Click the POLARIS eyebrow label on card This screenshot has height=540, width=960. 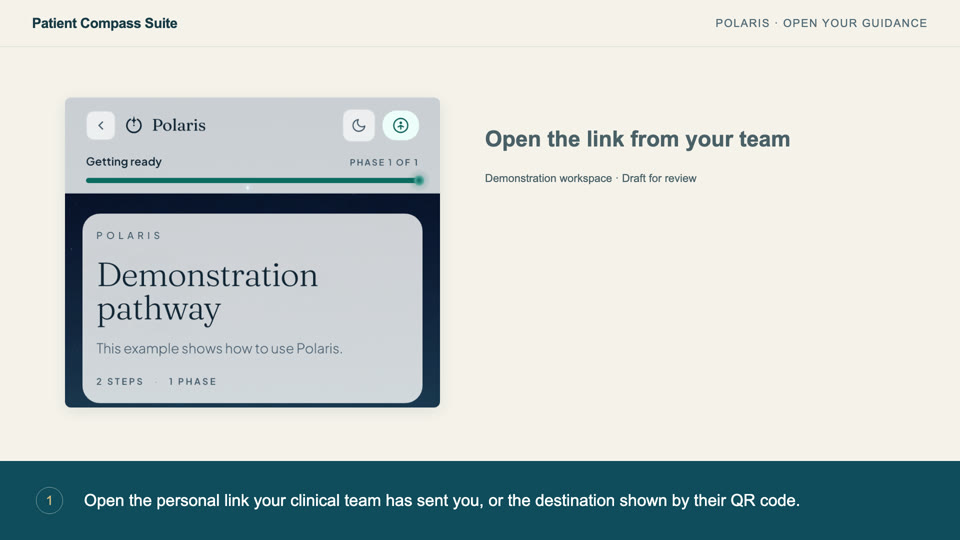point(129,236)
